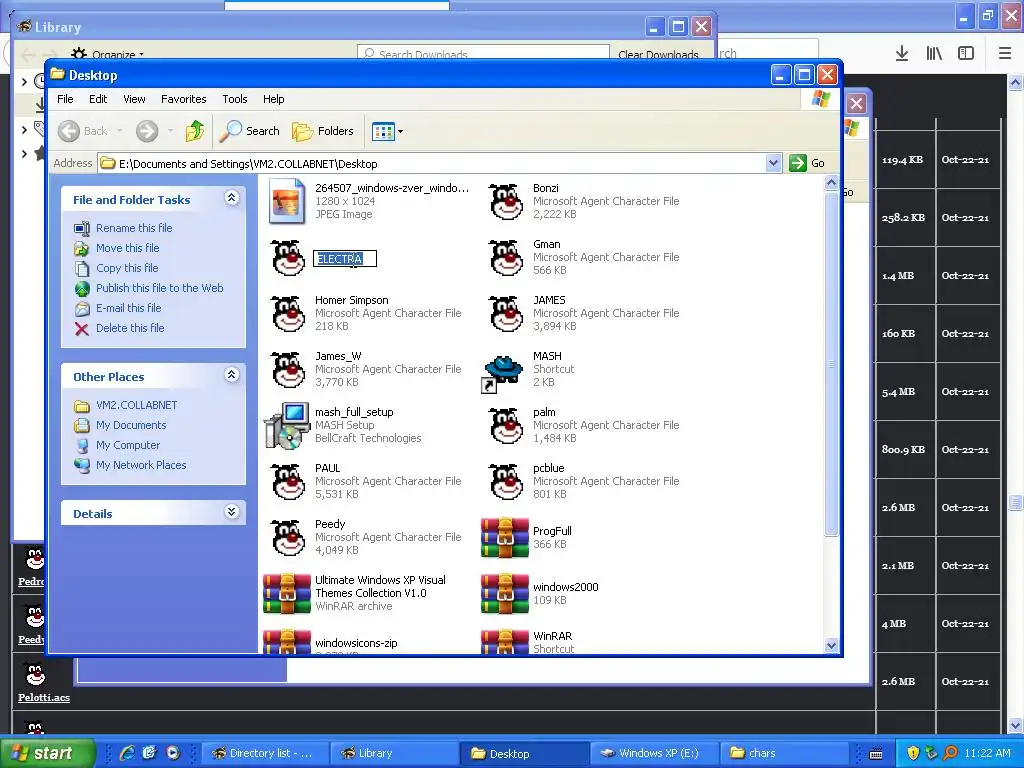Click Delete this file
This screenshot has height=768, width=1024.
point(130,328)
